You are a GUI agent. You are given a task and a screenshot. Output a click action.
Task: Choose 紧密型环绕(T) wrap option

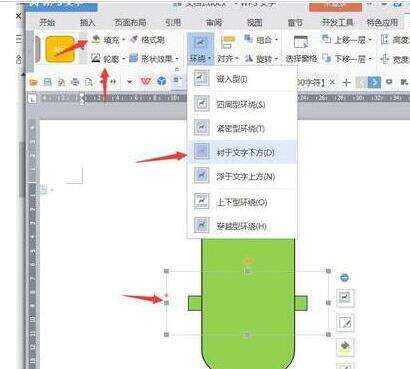(242, 128)
